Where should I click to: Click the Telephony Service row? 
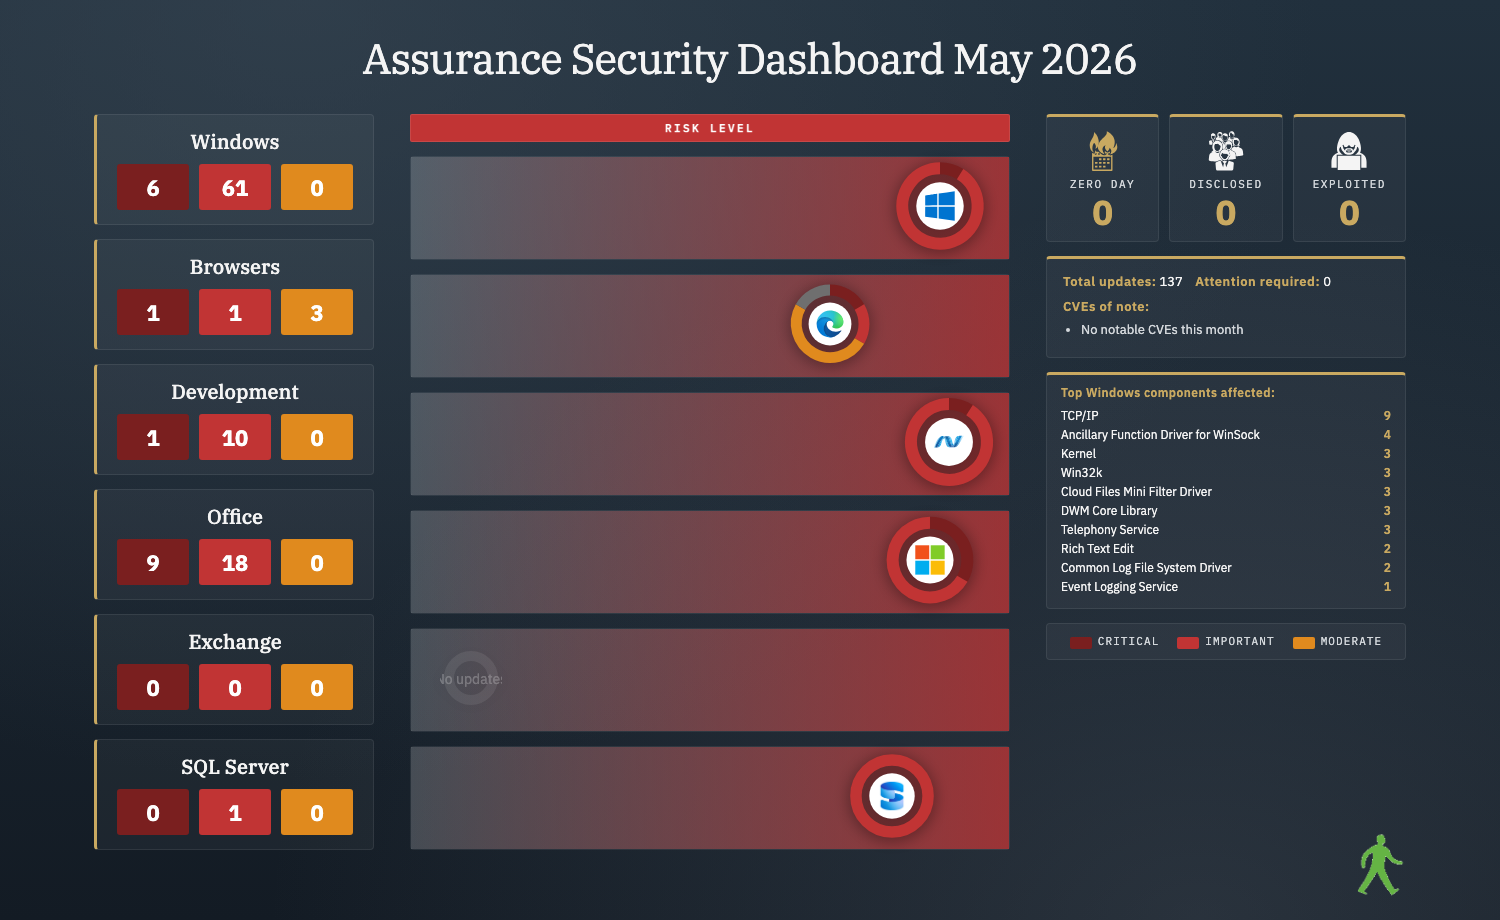click(x=1226, y=530)
